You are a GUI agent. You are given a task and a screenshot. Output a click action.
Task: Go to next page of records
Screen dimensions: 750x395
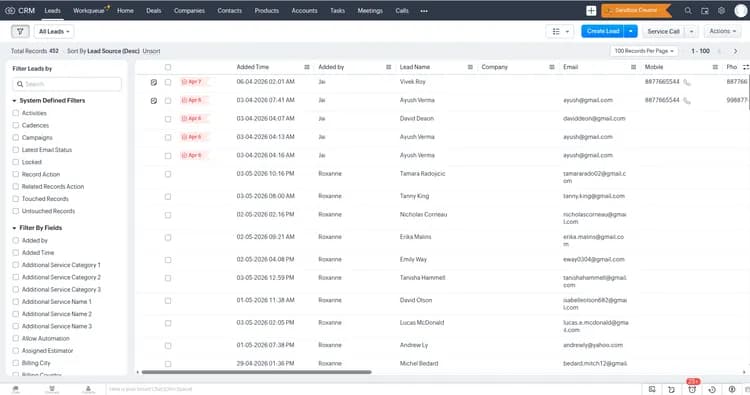pyautogui.click(x=735, y=51)
